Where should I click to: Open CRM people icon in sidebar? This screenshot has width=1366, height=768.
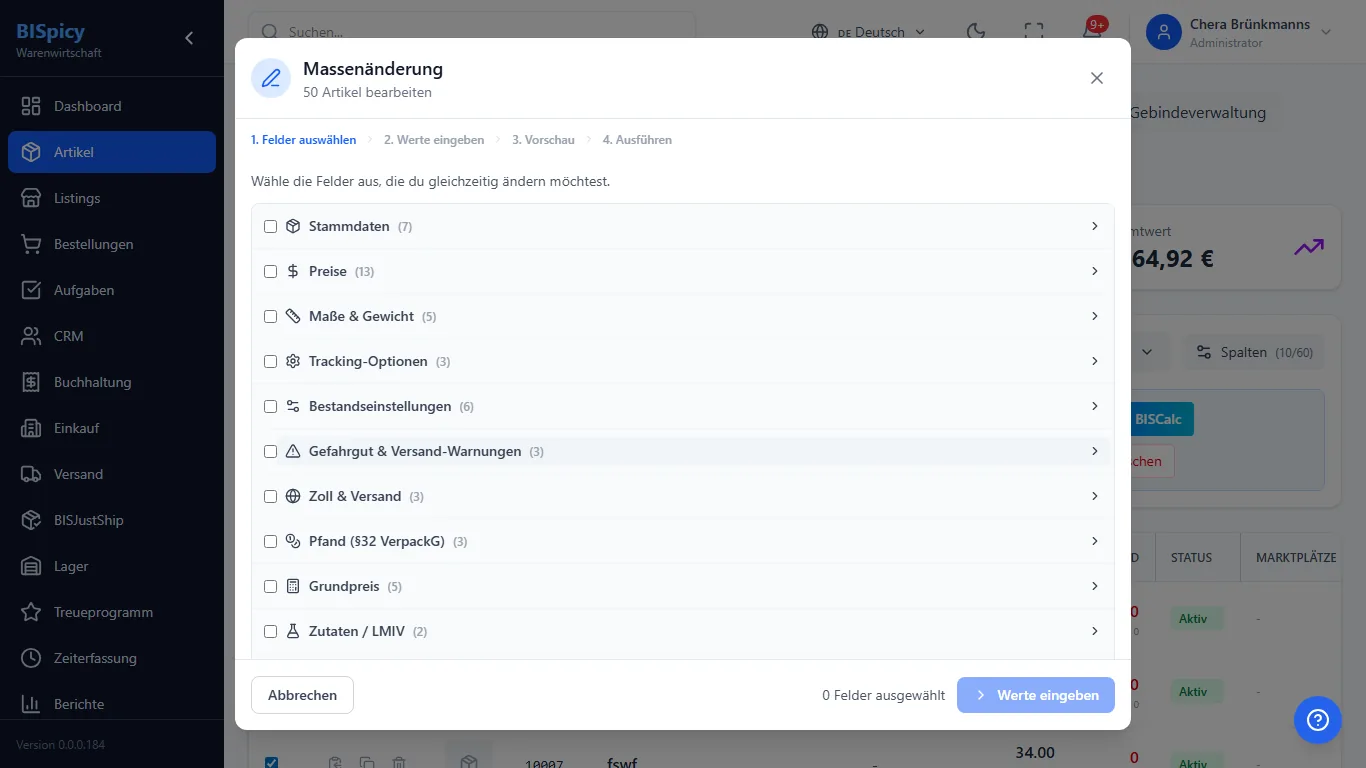pos(31,336)
